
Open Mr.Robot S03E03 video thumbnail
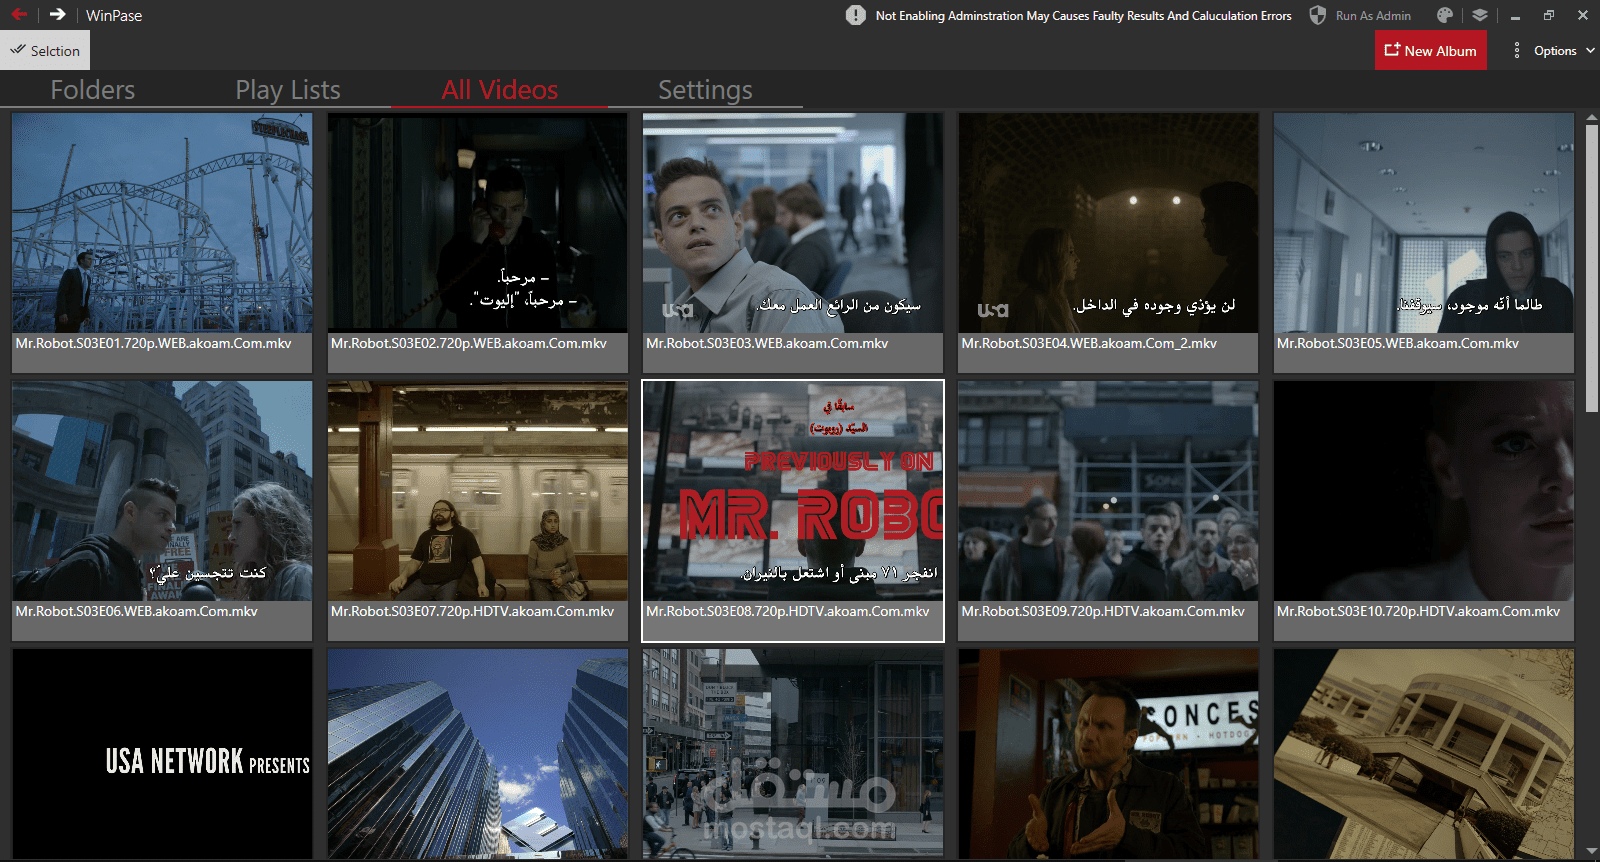(x=793, y=223)
